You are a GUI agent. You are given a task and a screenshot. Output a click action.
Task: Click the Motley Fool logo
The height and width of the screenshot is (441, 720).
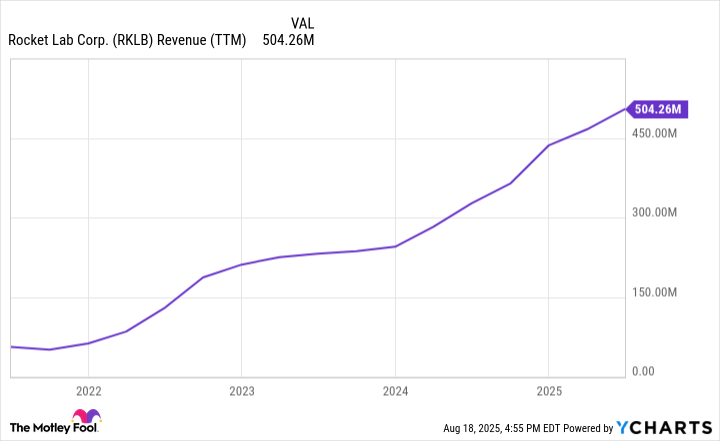coord(55,422)
